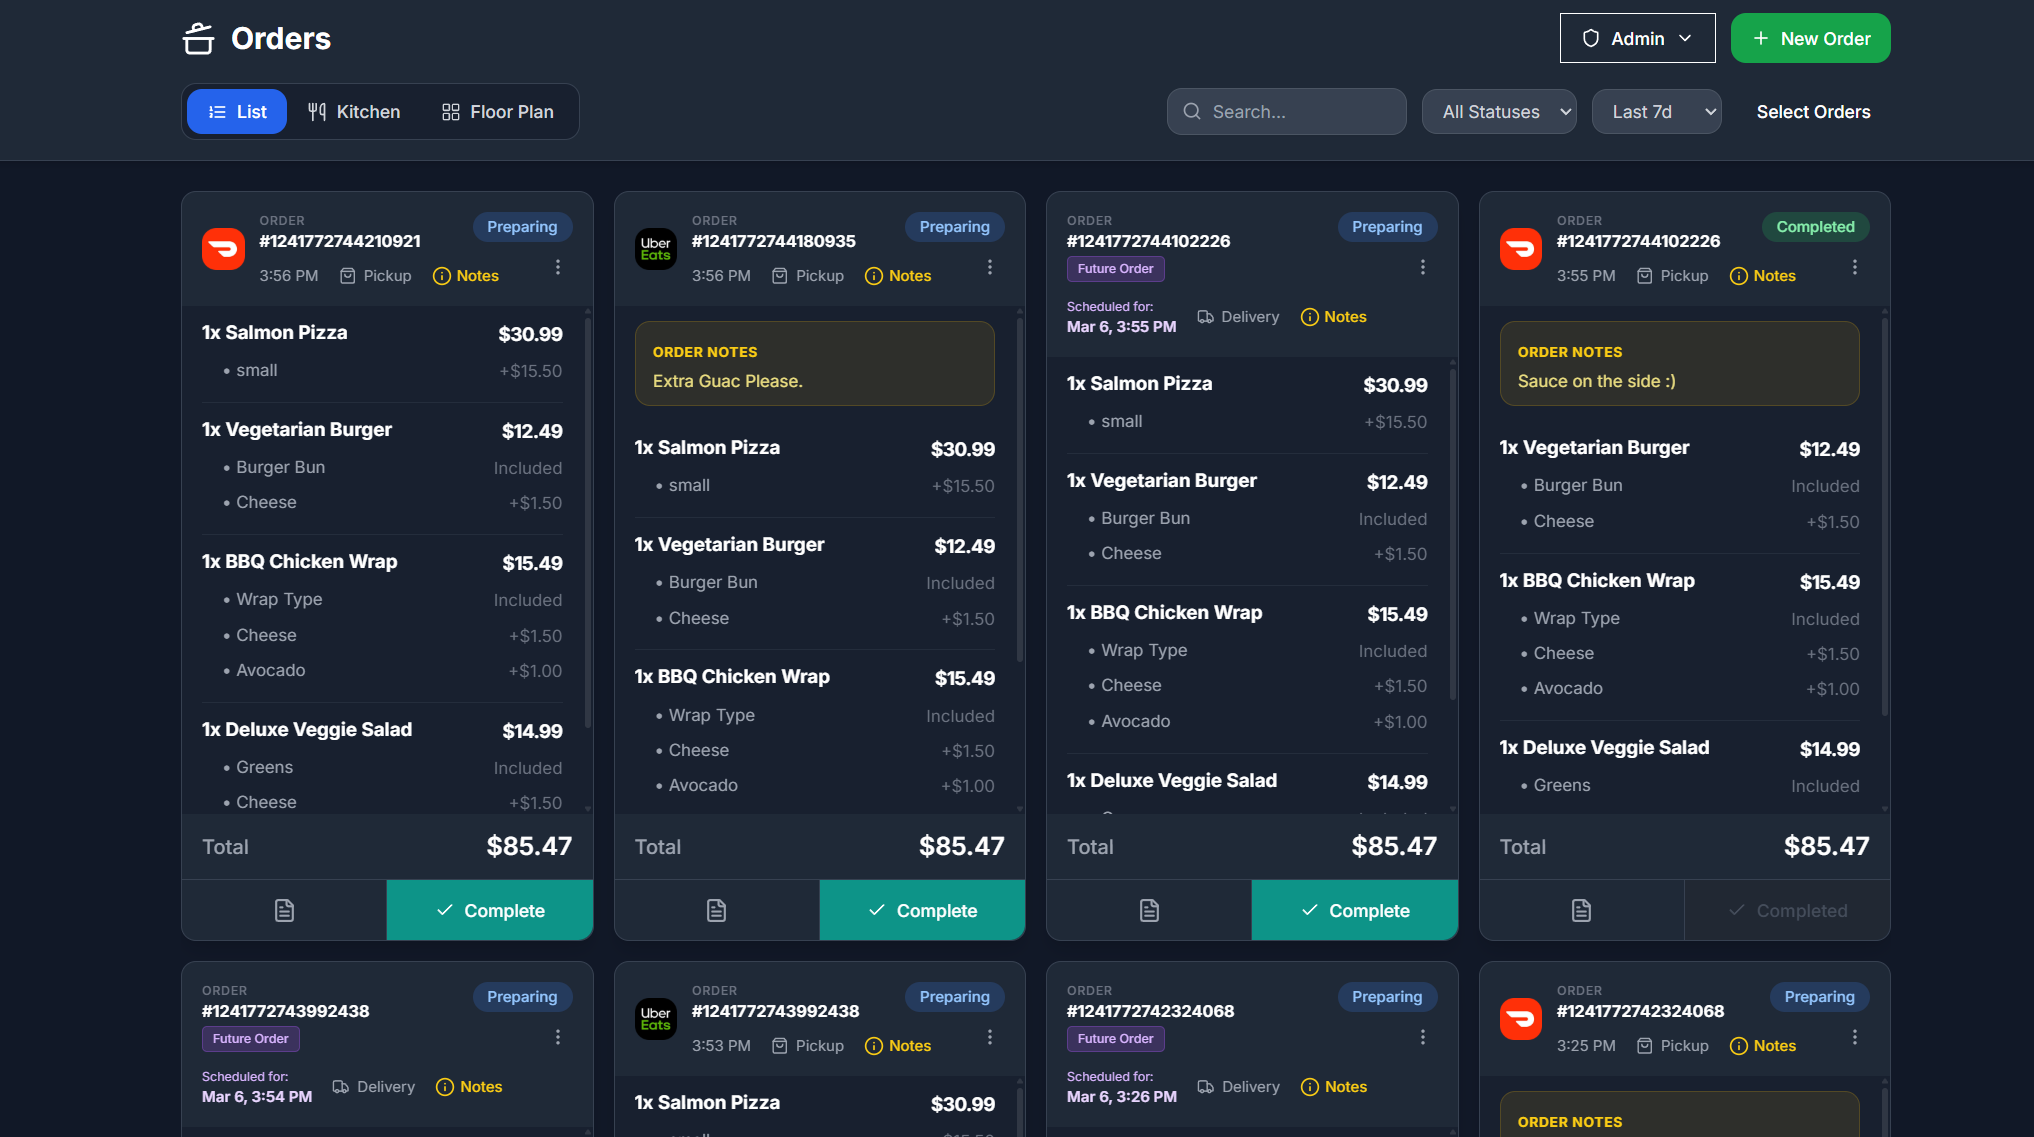Click Uber Eats logo on order #1241772744180935

[x=656, y=249]
